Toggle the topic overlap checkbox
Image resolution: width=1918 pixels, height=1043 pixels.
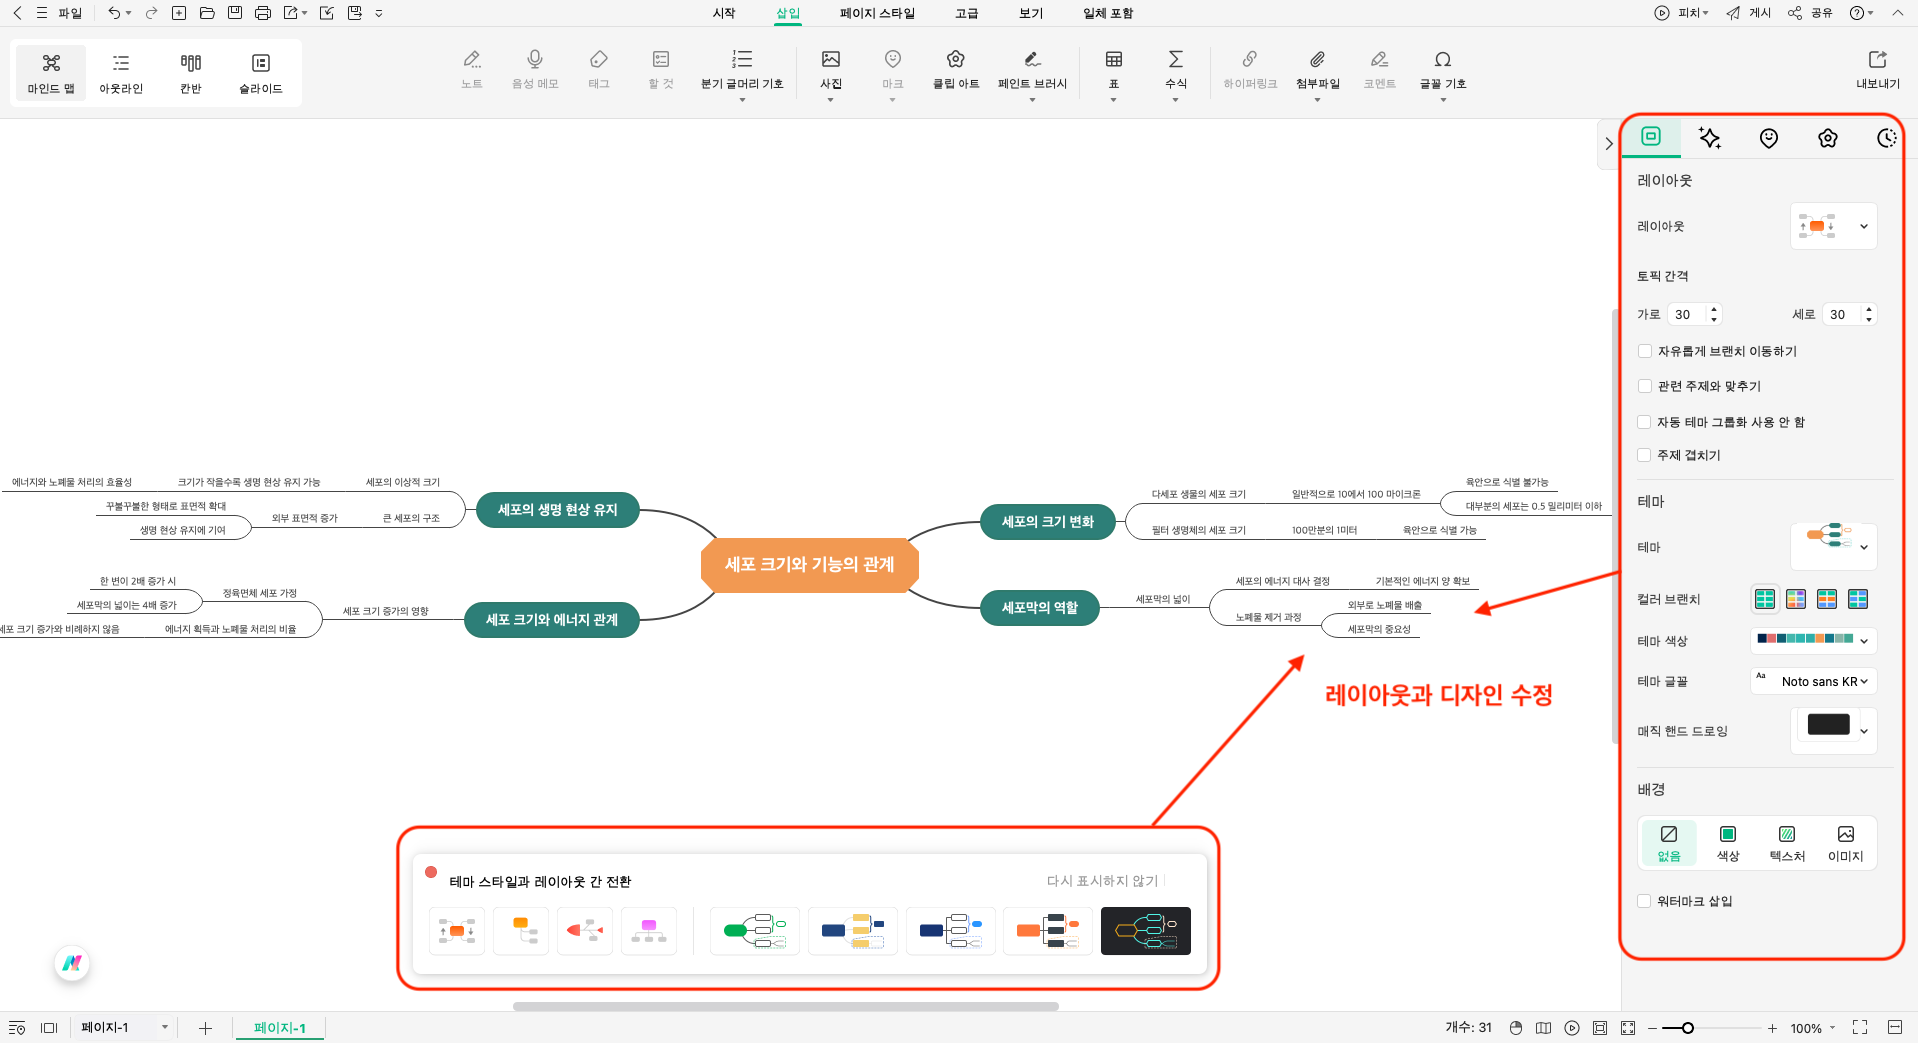pos(1644,455)
